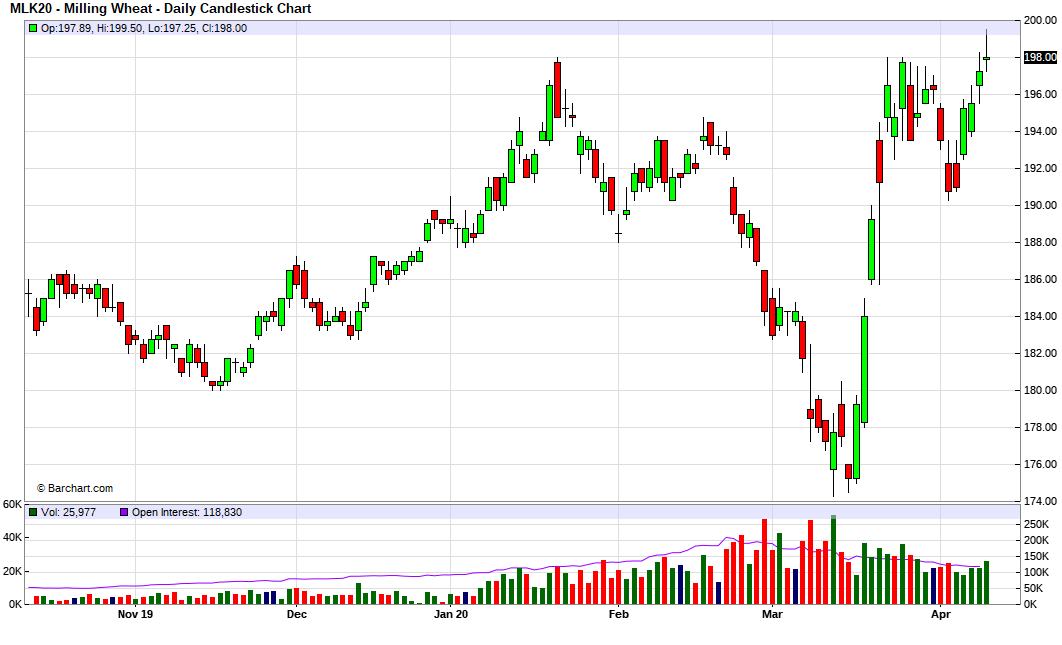Pick the Mar date axis label
Screen dimensions: 1062x645
point(772,615)
